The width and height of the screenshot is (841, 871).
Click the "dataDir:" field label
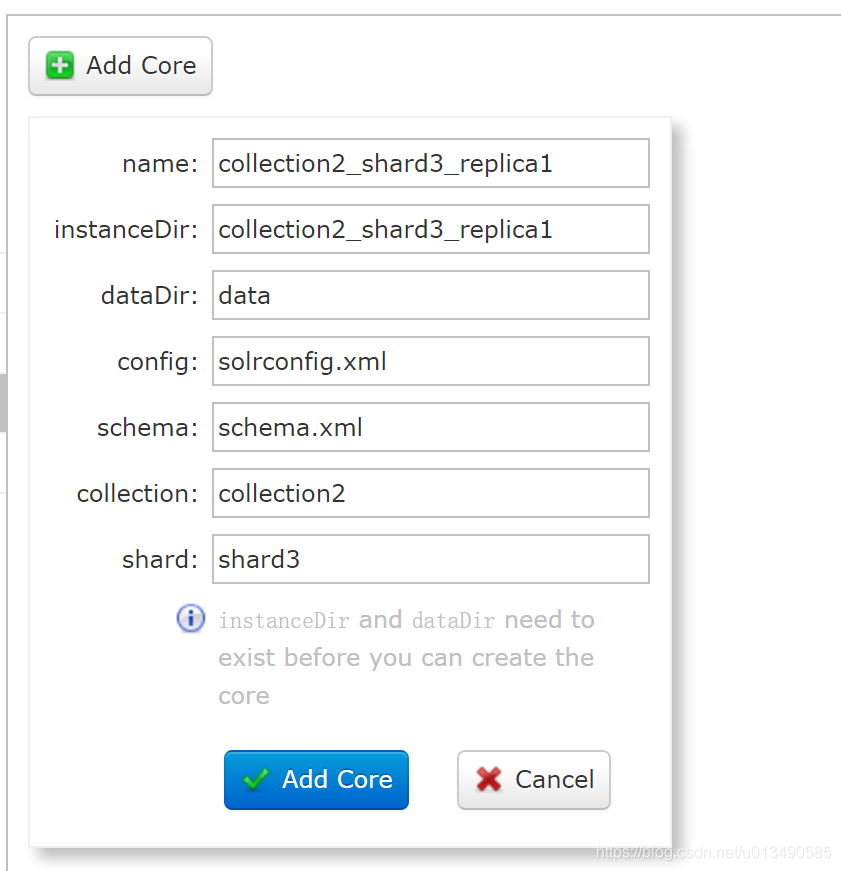pos(149,295)
